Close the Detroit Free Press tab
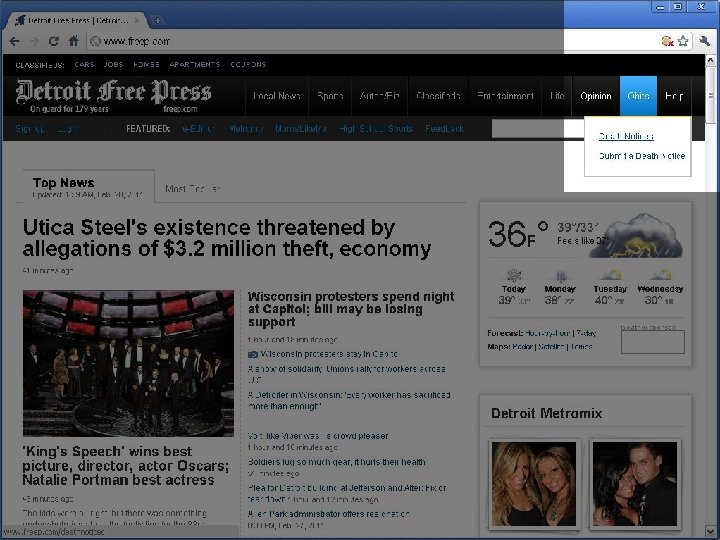The width and height of the screenshot is (720, 540). click(x=137, y=20)
